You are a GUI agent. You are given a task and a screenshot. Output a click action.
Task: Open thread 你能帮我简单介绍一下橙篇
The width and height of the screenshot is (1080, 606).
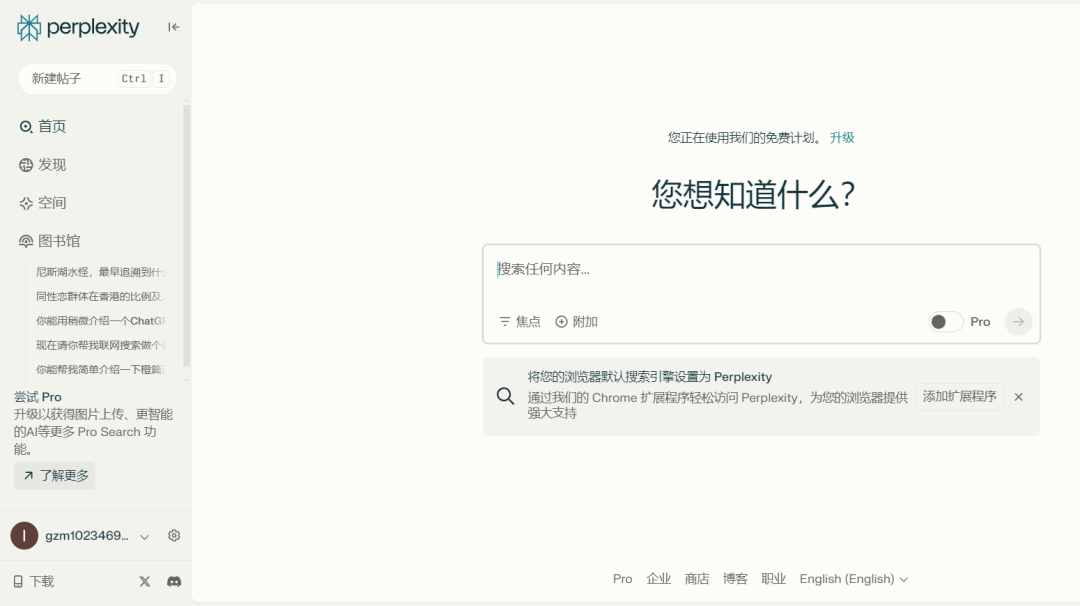pos(101,369)
